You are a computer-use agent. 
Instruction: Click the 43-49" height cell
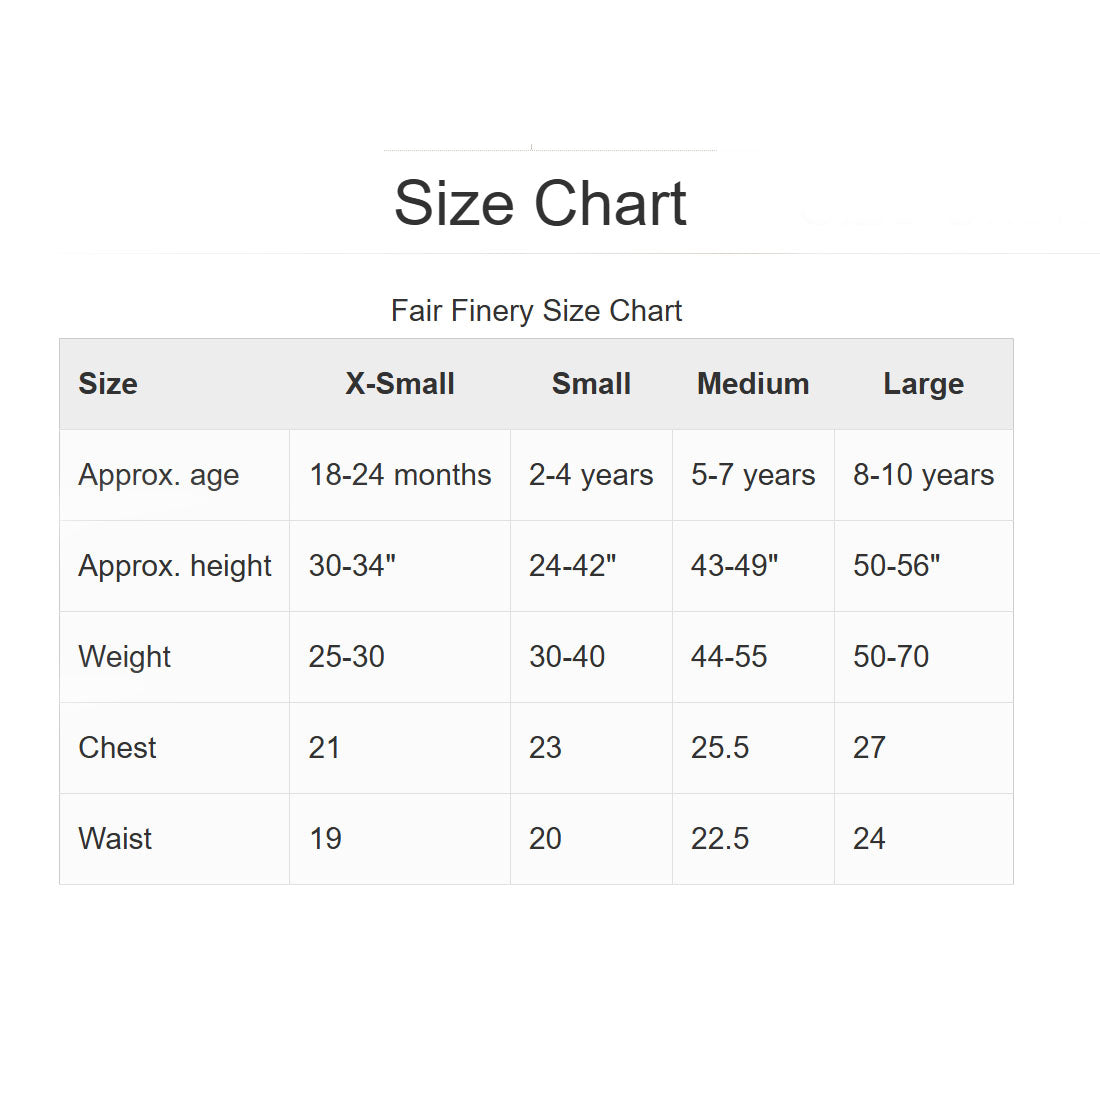click(735, 566)
